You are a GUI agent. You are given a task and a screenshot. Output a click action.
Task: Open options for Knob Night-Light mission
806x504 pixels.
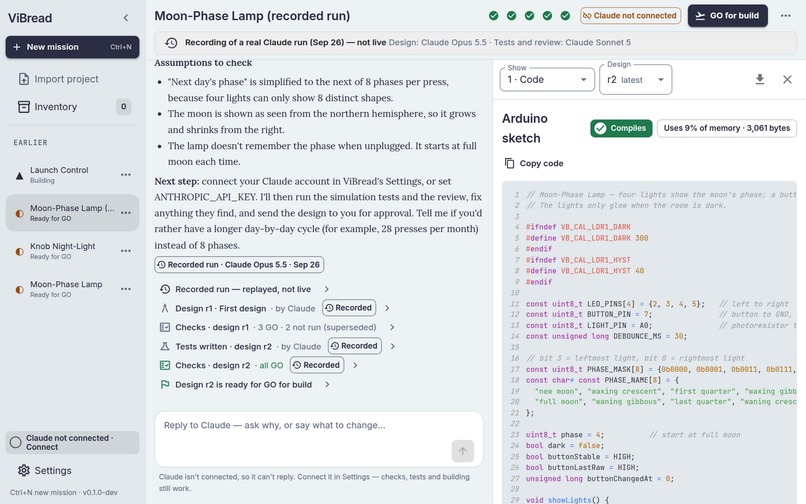(x=126, y=250)
